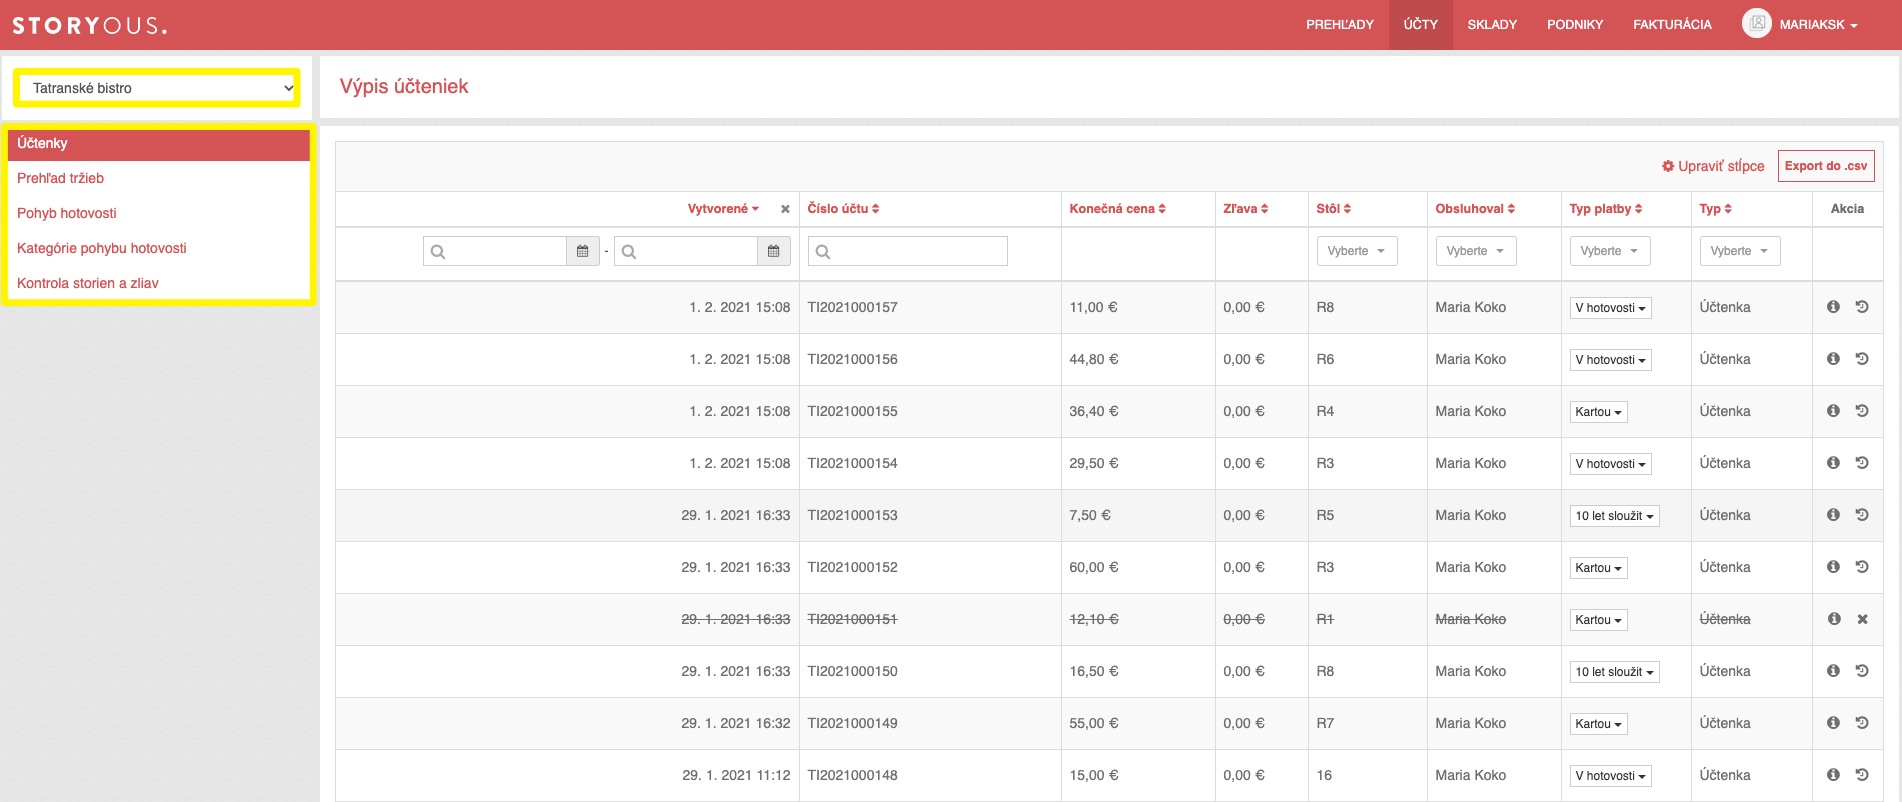This screenshot has height=802, width=1902.
Task: Open the PODNIKY navigation tab
Action: (x=1575, y=25)
